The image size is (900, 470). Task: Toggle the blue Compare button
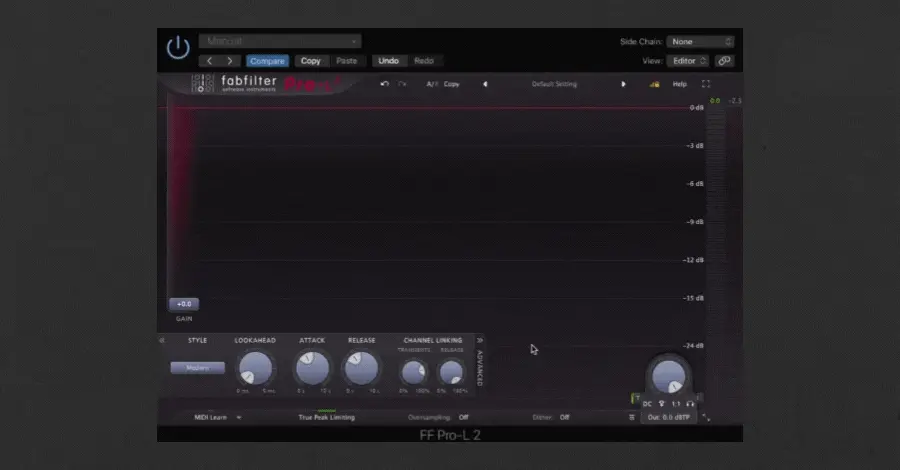pos(267,61)
